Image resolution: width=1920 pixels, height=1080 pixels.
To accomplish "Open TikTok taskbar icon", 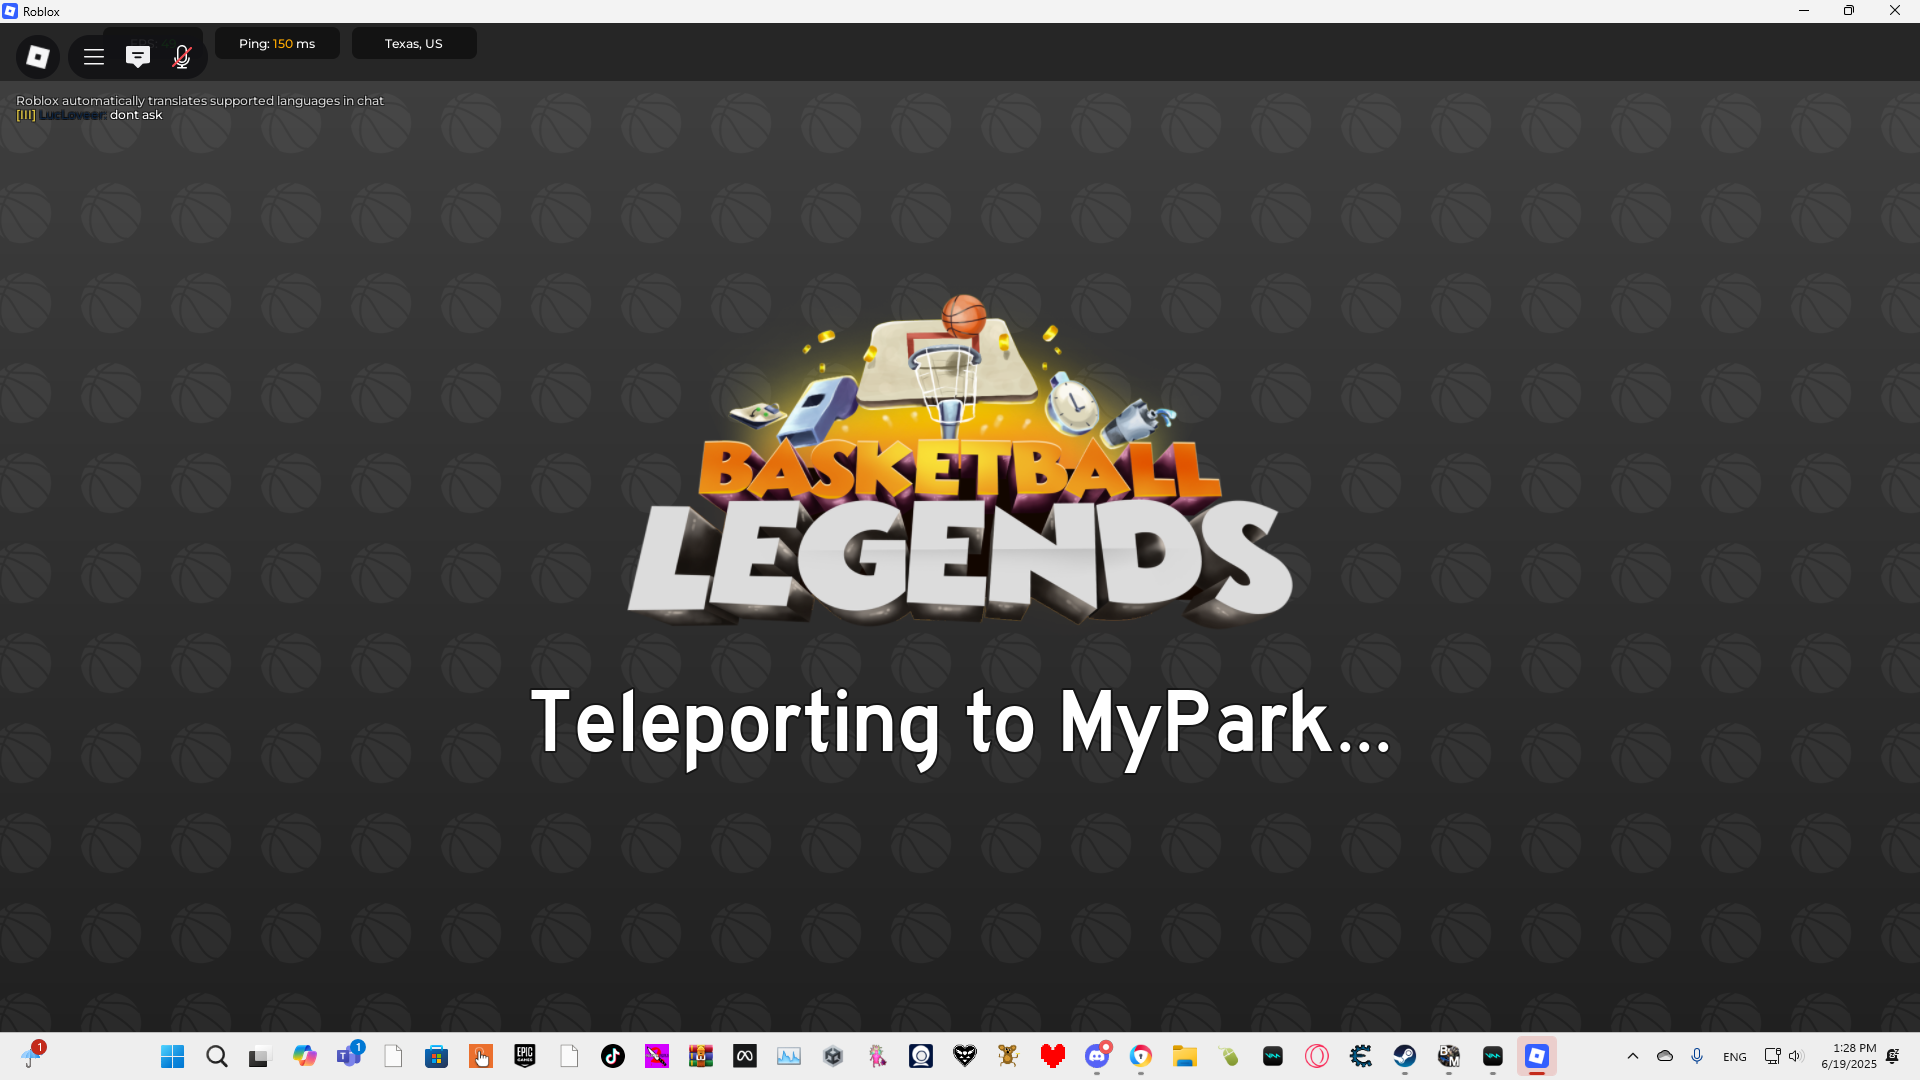I will click(x=612, y=1056).
